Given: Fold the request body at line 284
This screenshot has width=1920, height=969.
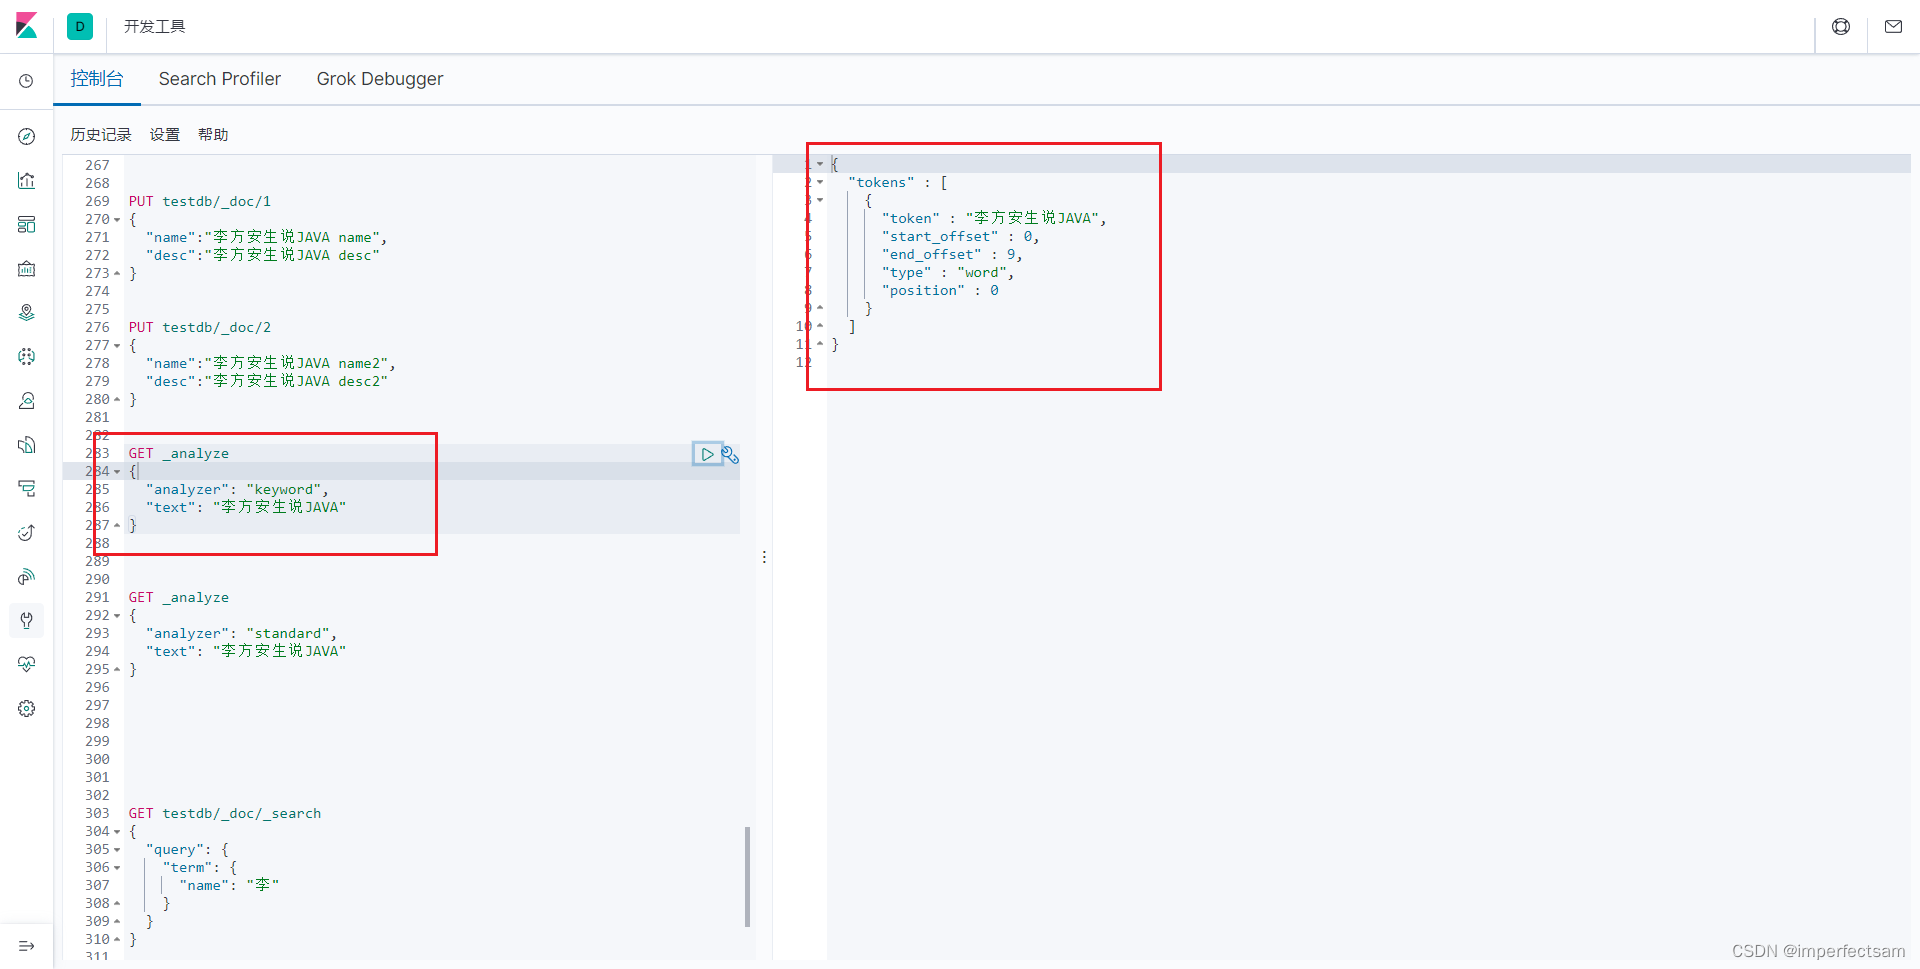Looking at the screenshot, I should point(117,472).
